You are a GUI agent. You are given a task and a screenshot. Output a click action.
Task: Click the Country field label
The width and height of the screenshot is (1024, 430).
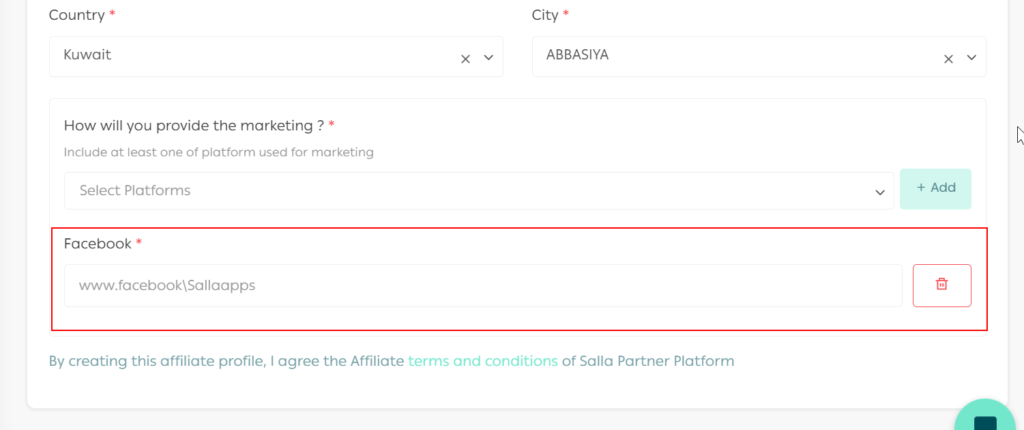pos(77,16)
